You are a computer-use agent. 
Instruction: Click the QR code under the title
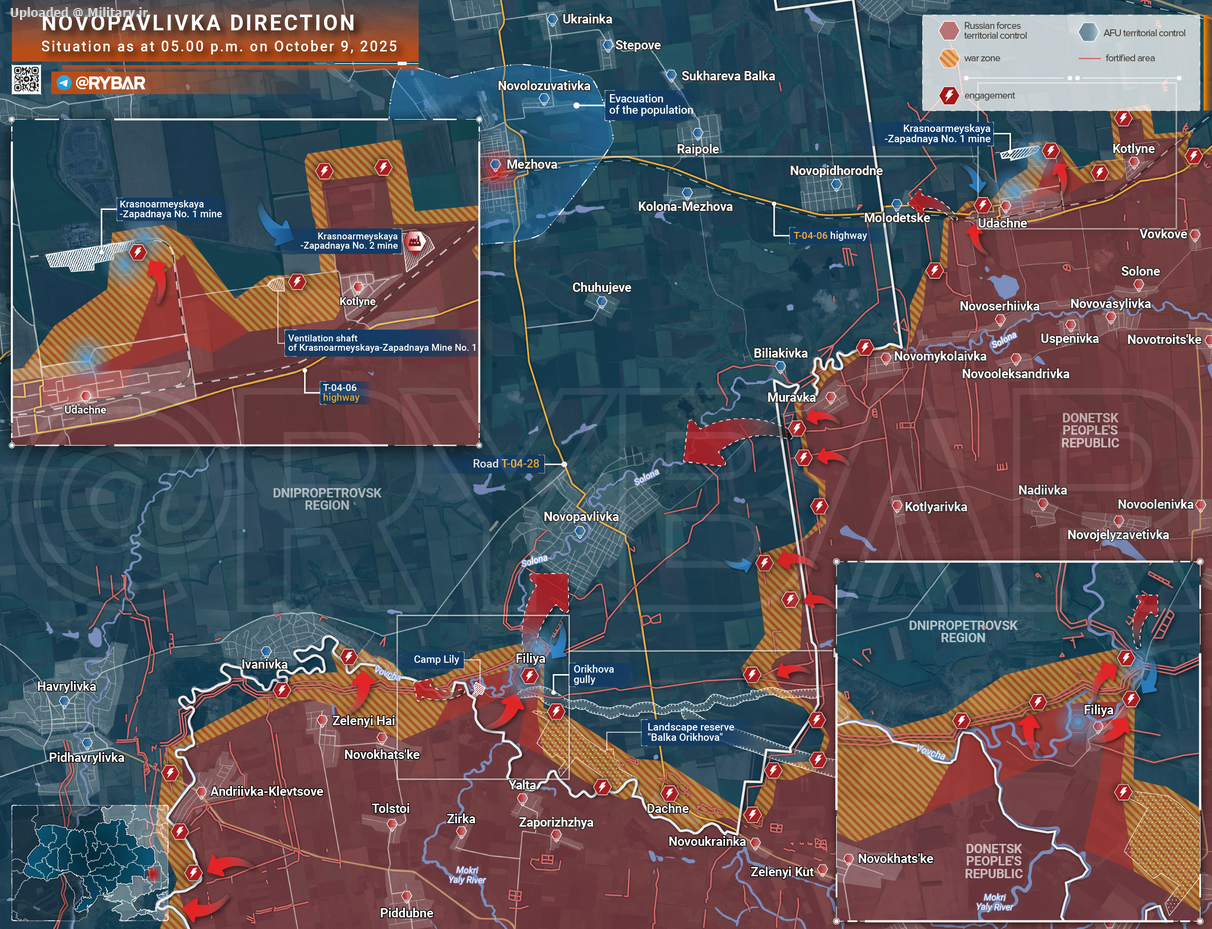[26, 80]
